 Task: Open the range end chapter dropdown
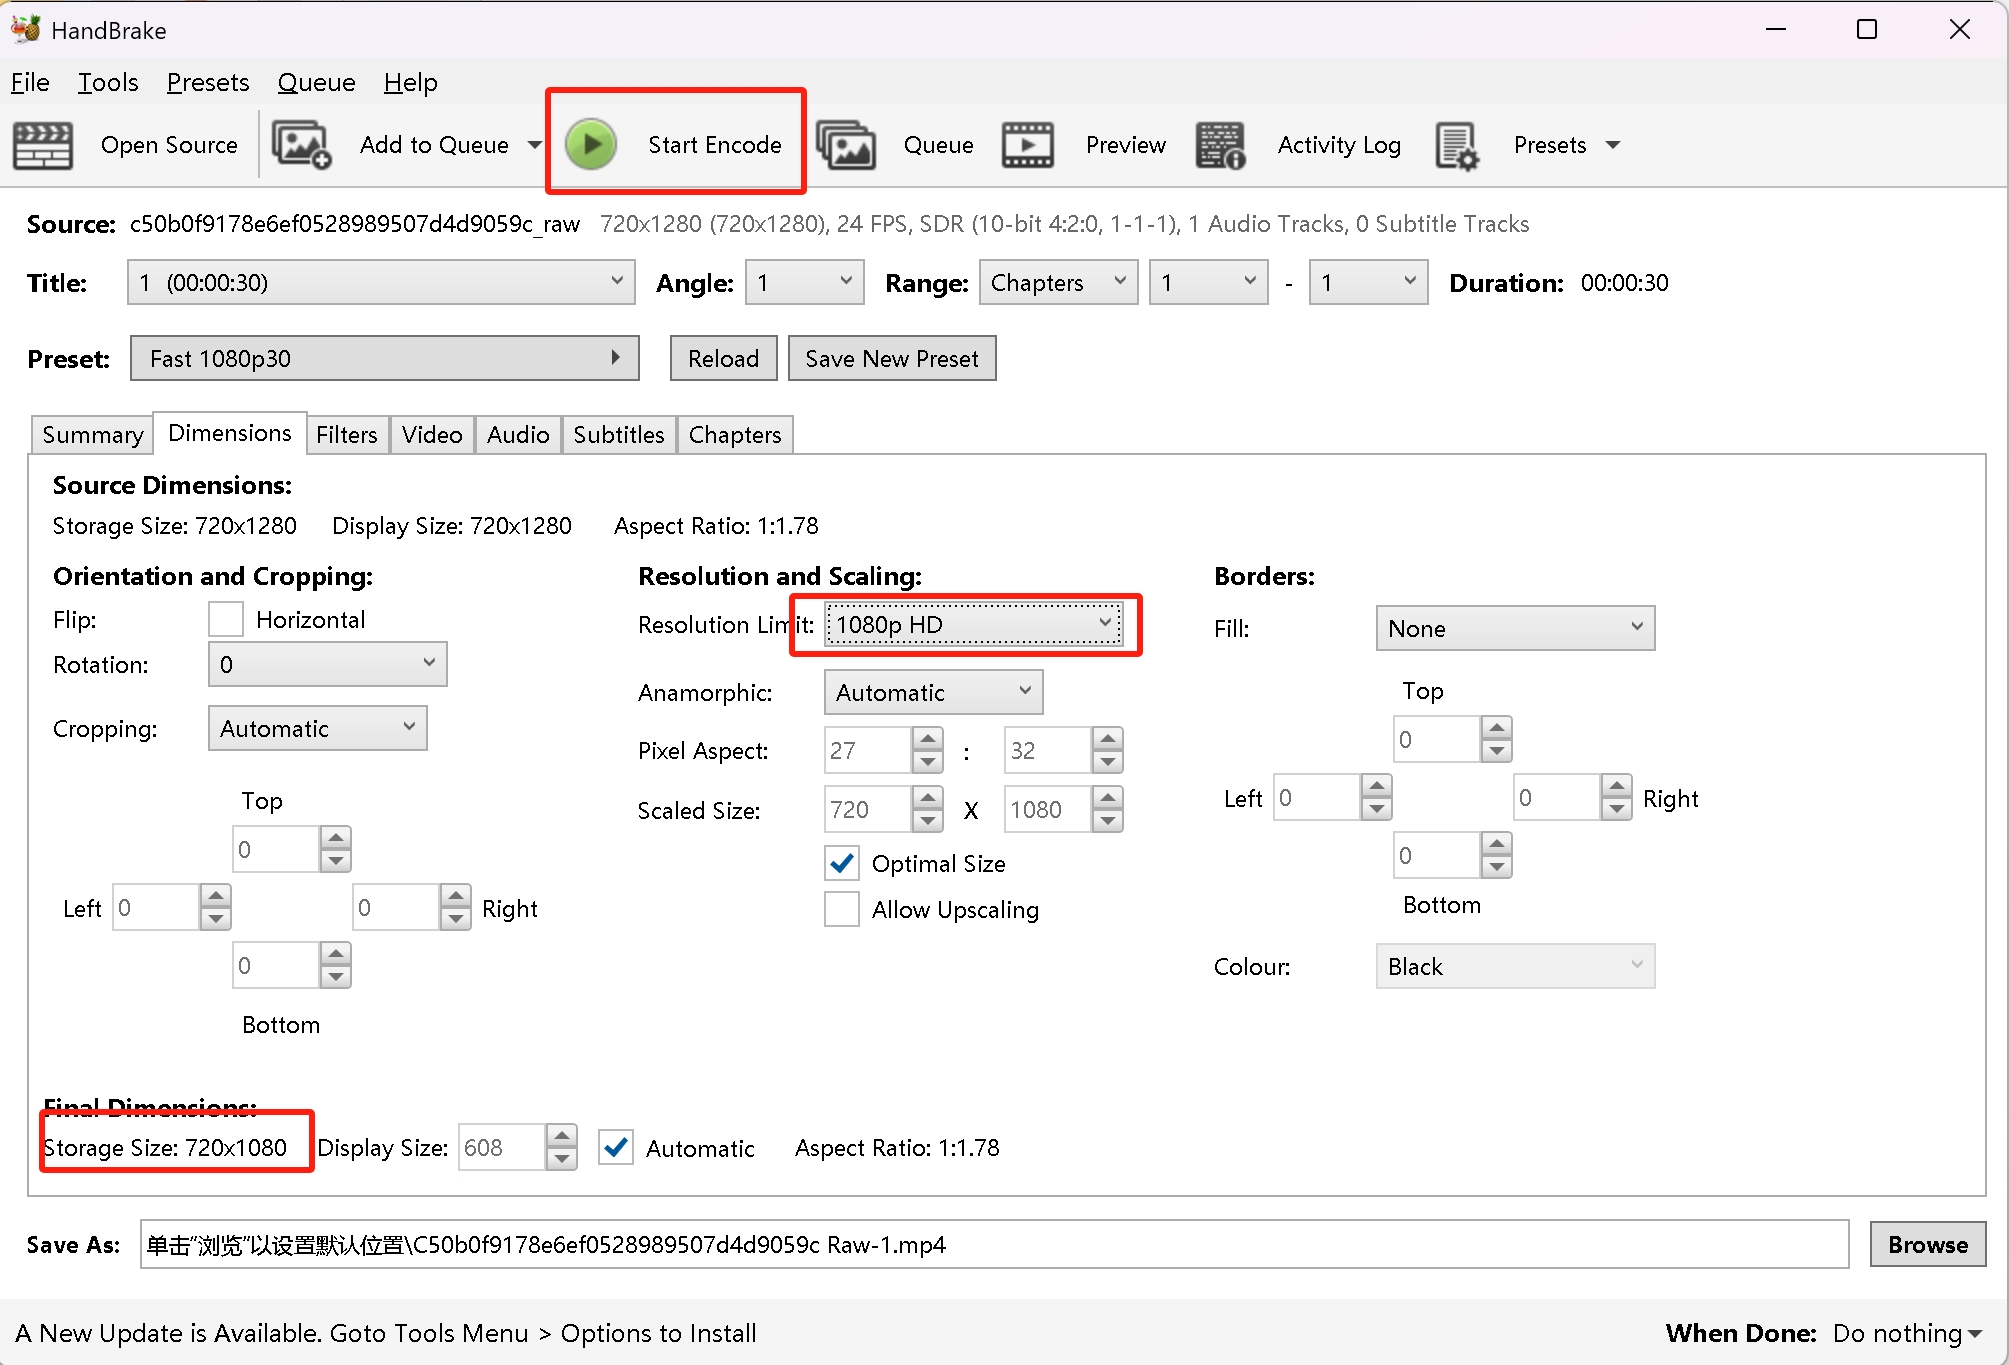(1368, 283)
